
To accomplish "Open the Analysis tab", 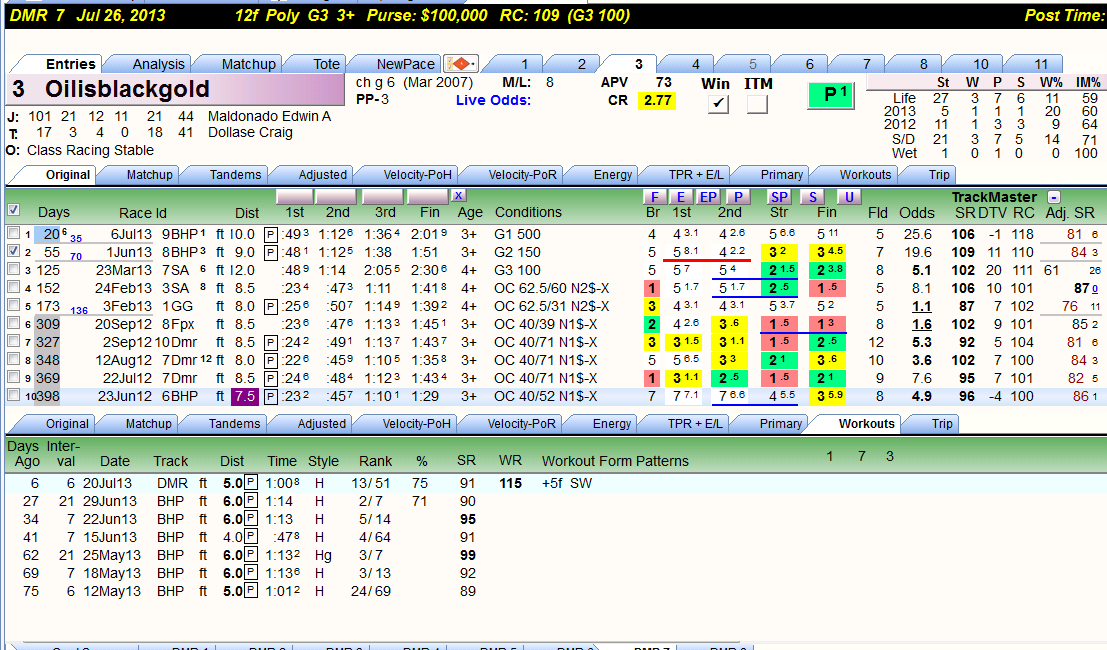I will 158,64.
